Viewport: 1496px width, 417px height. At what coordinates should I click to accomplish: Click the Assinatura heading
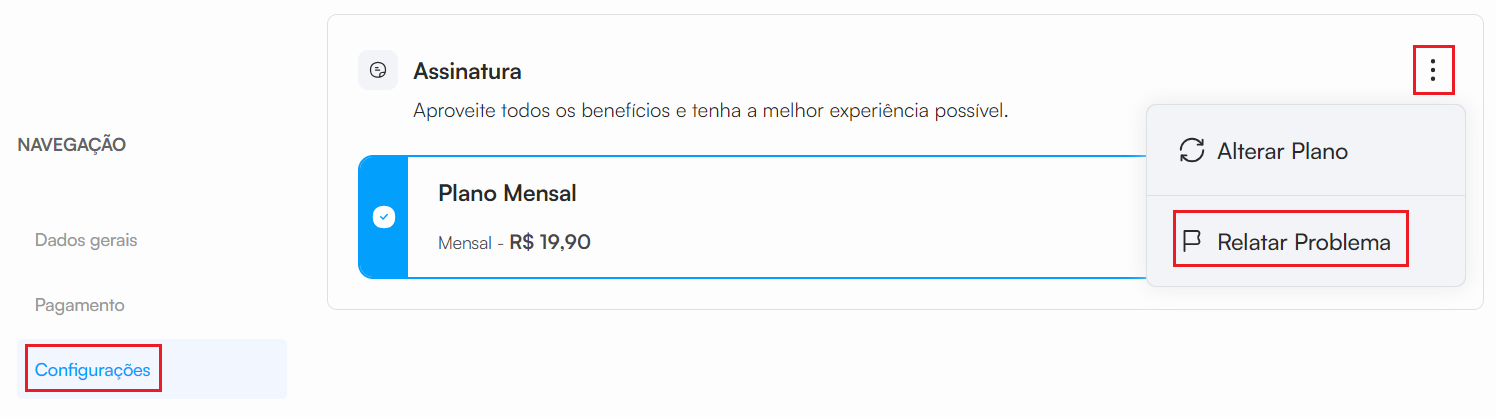point(467,71)
